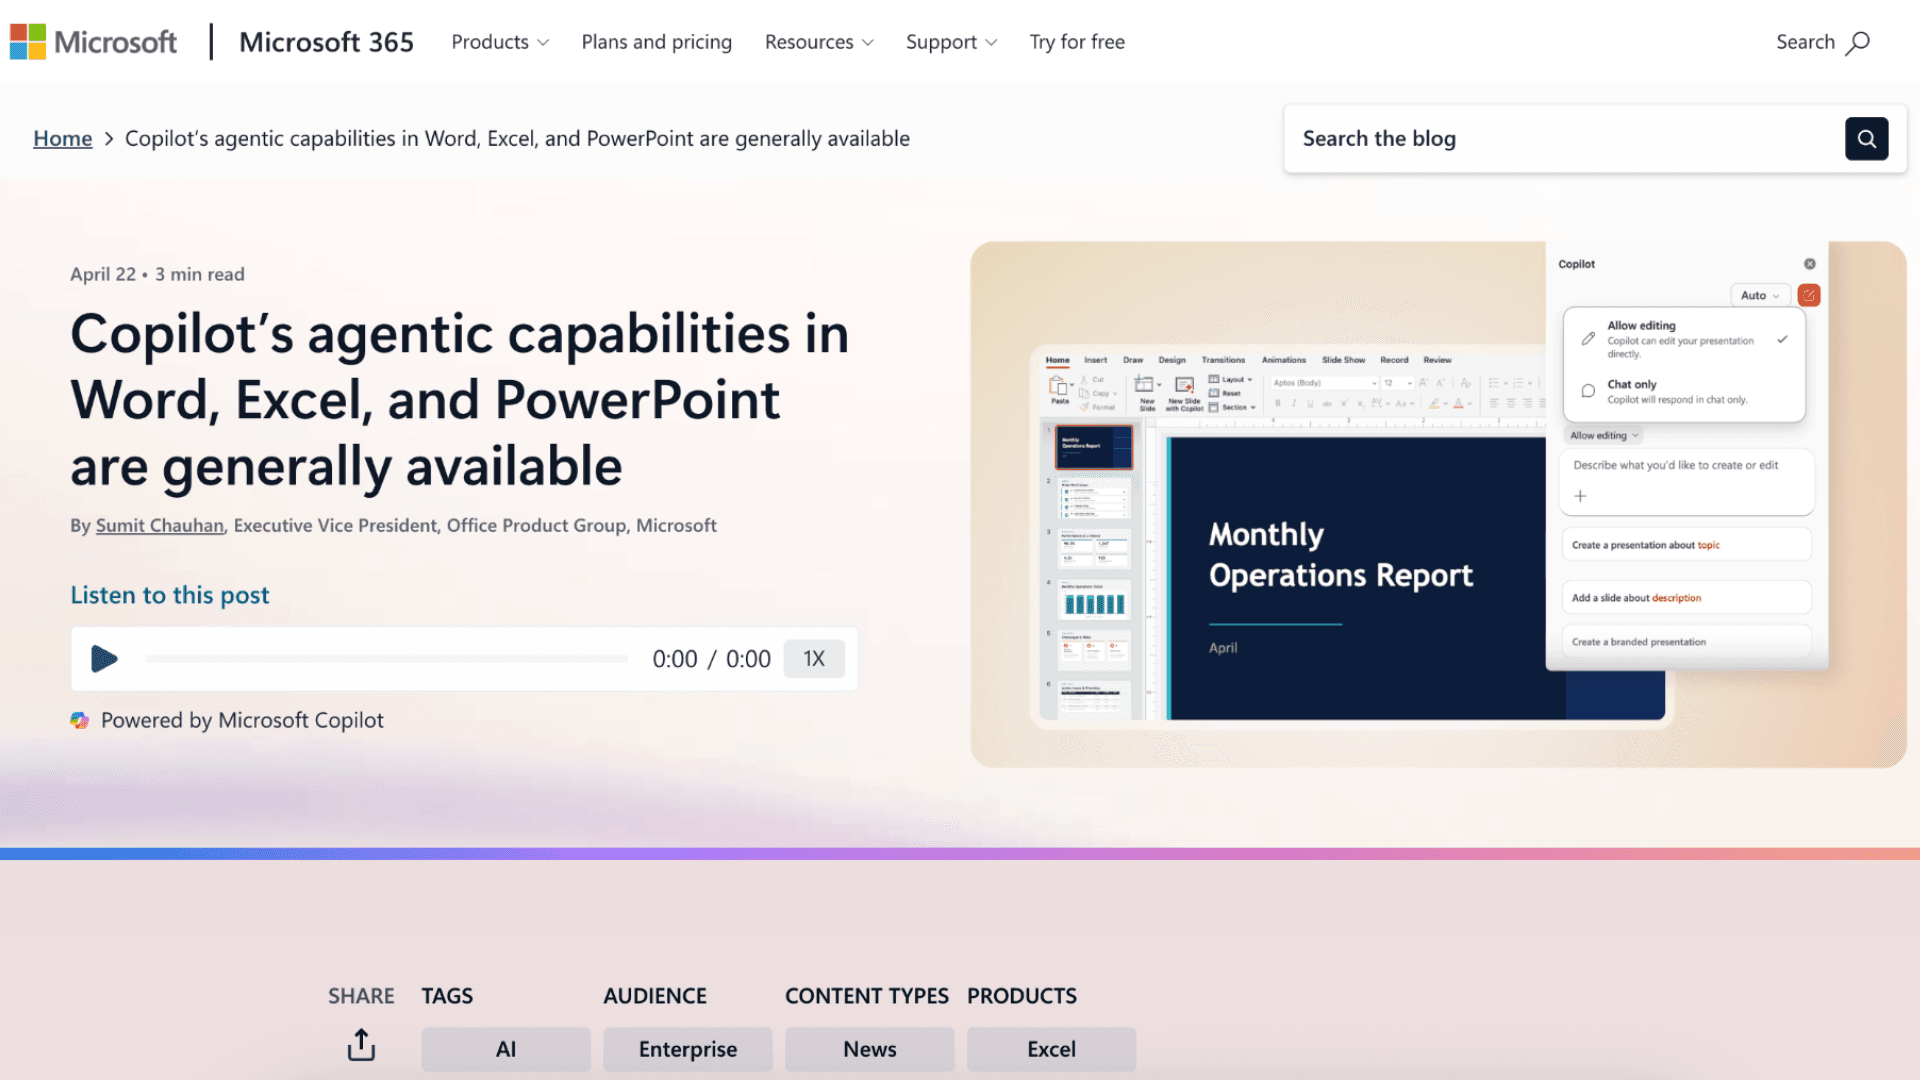Share this post with share icon
1920x1080 pixels.
(361, 1045)
